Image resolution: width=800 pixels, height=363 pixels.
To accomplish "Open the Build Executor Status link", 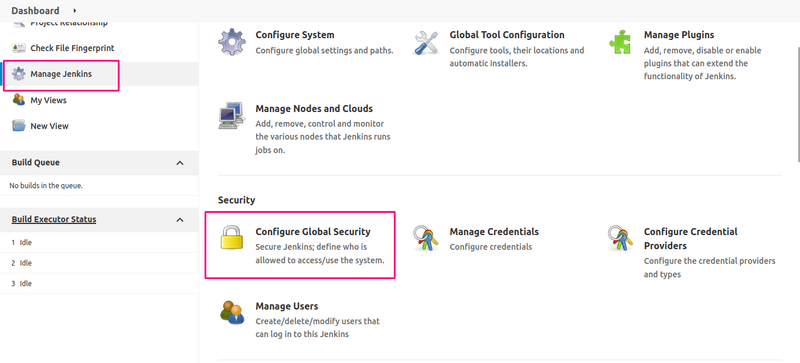I will [x=54, y=220].
